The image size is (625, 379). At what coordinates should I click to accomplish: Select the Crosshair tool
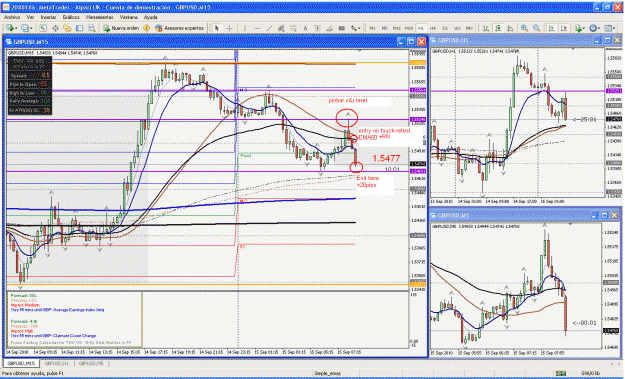tap(229, 28)
